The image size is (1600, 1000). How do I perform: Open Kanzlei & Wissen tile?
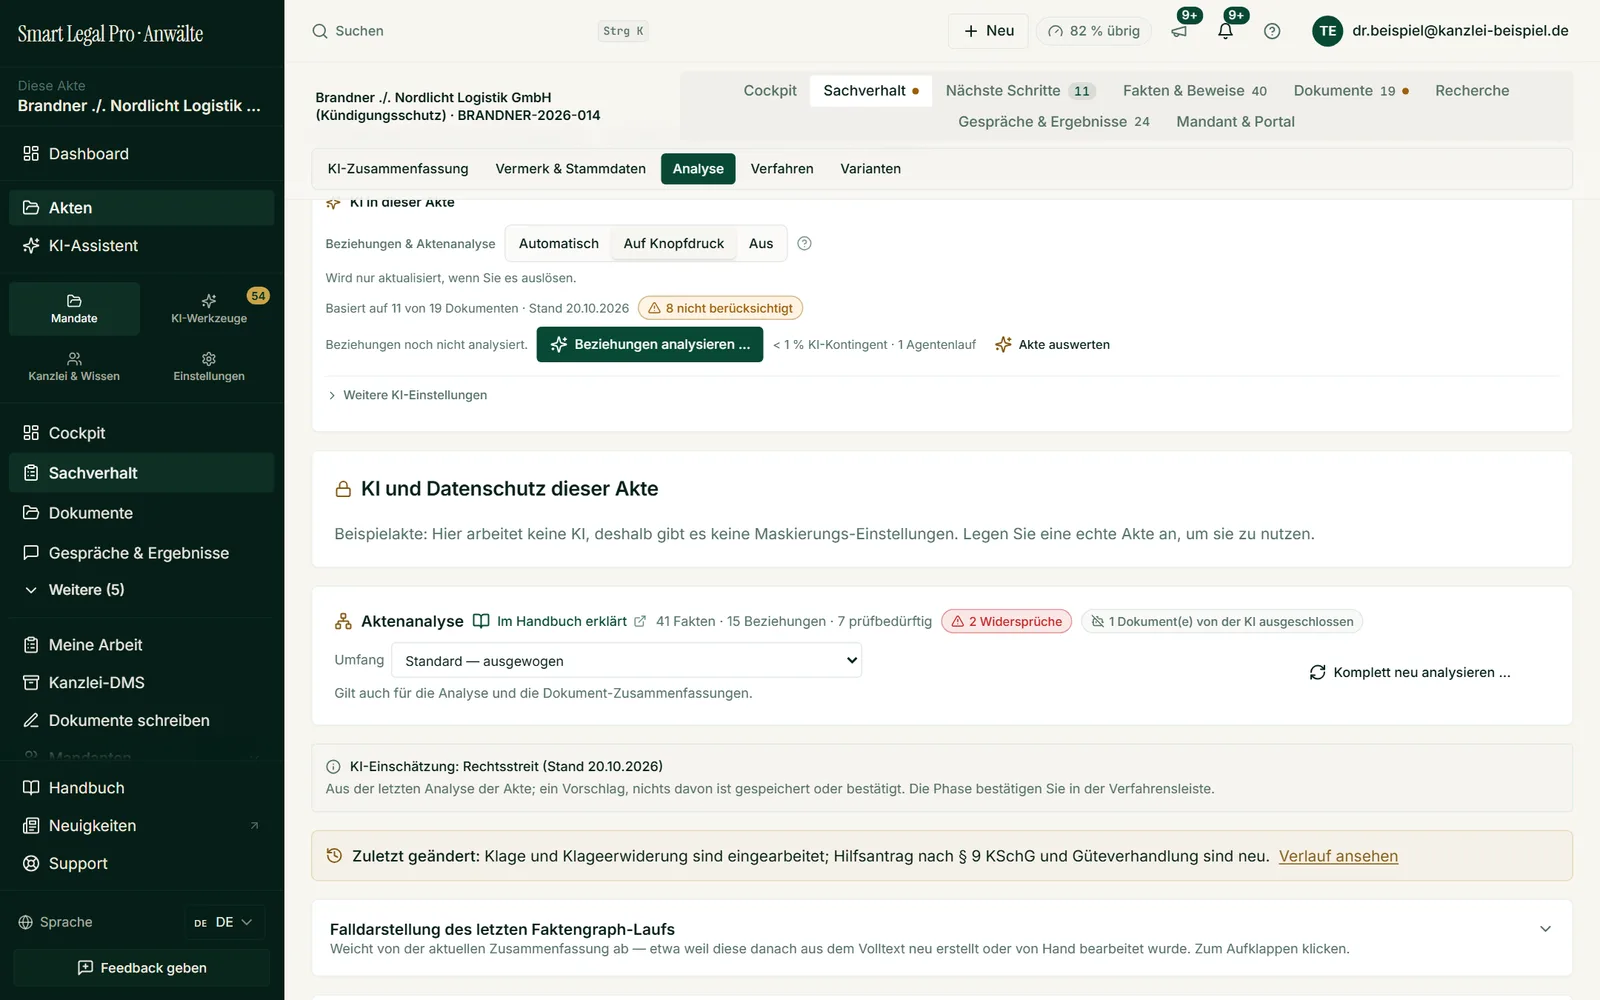coord(74,367)
